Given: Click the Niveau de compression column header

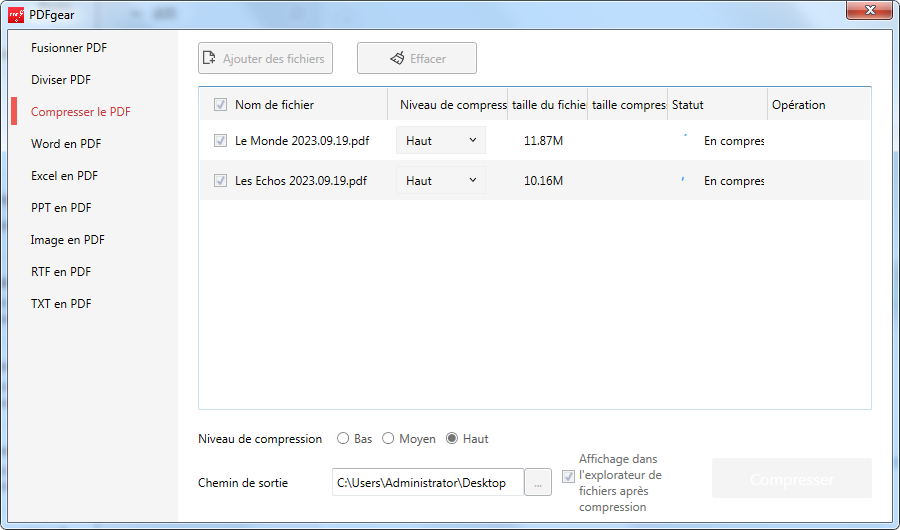Looking at the screenshot, I should tap(448, 105).
